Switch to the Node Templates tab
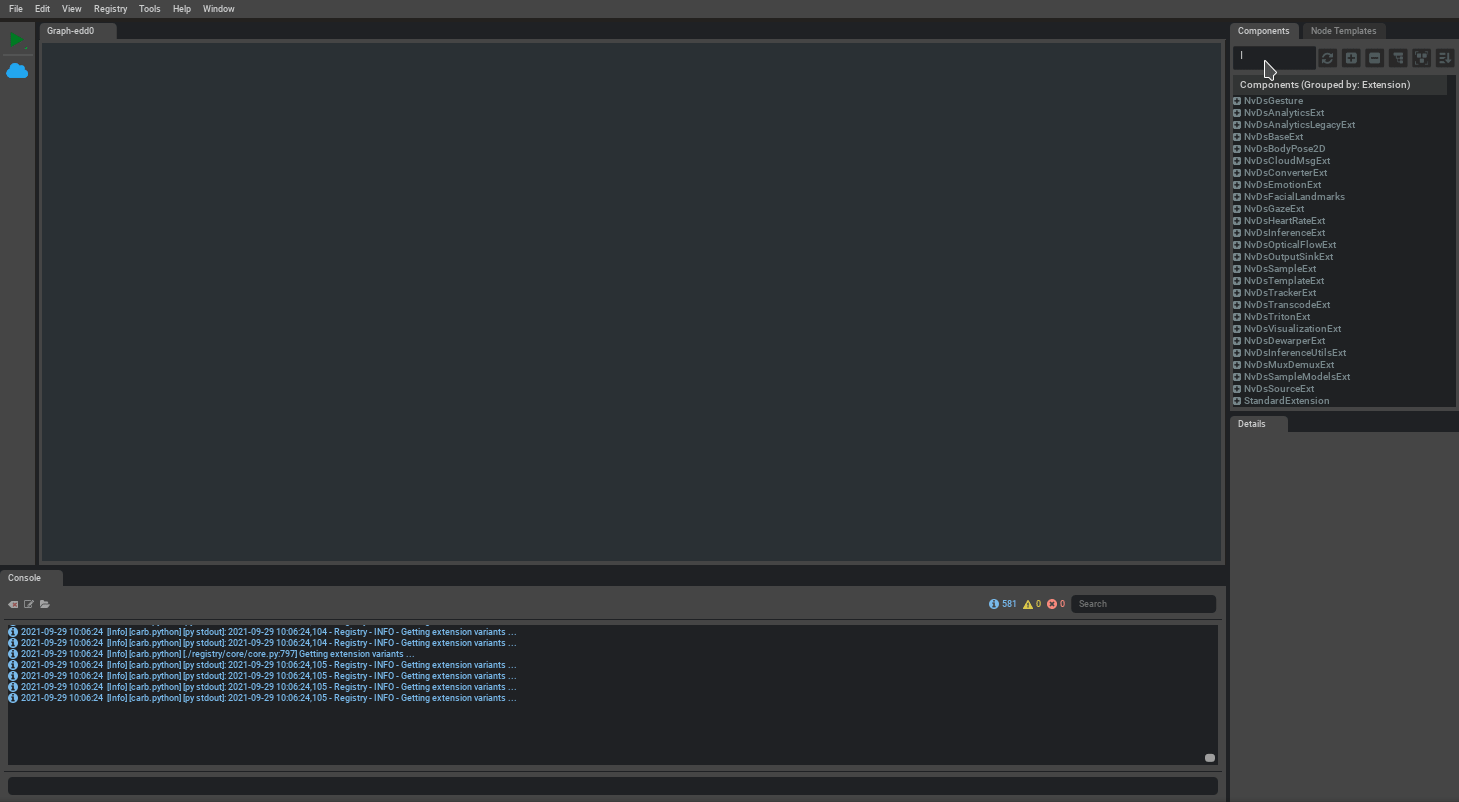The height and width of the screenshot is (802, 1459). click(x=1343, y=31)
